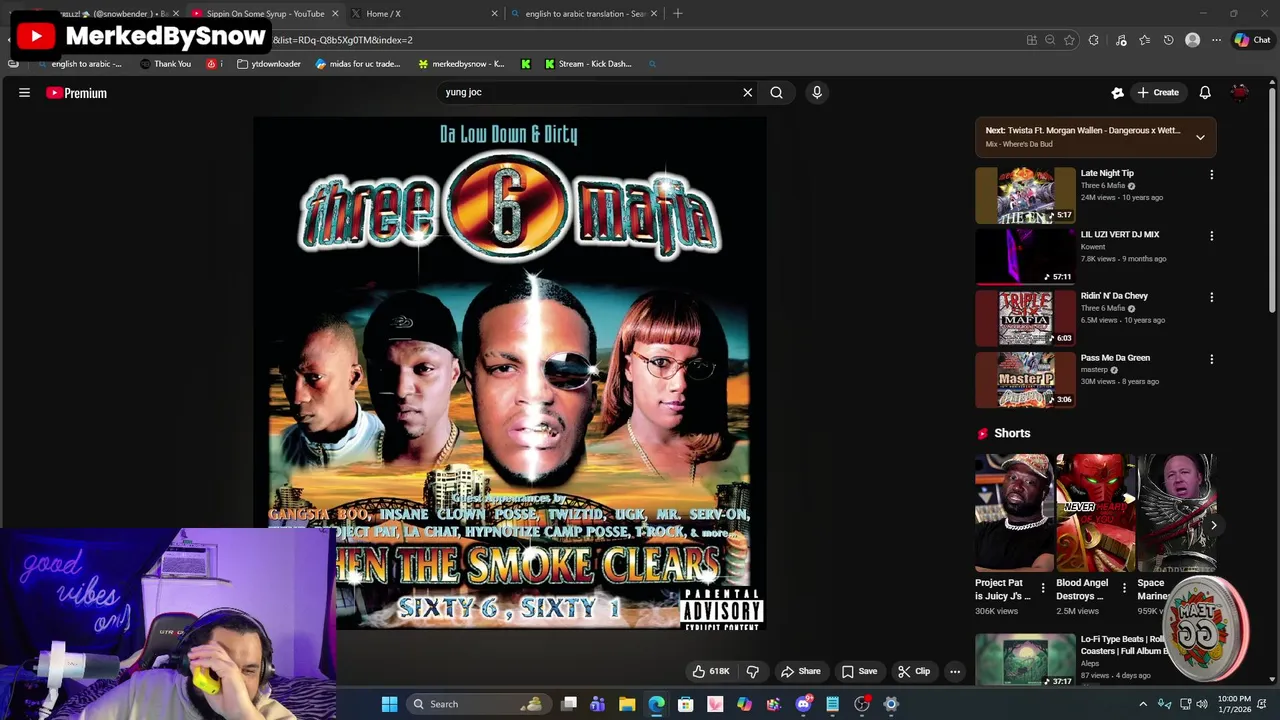
Task: Start voice search with the microphone
Action: coord(817,92)
